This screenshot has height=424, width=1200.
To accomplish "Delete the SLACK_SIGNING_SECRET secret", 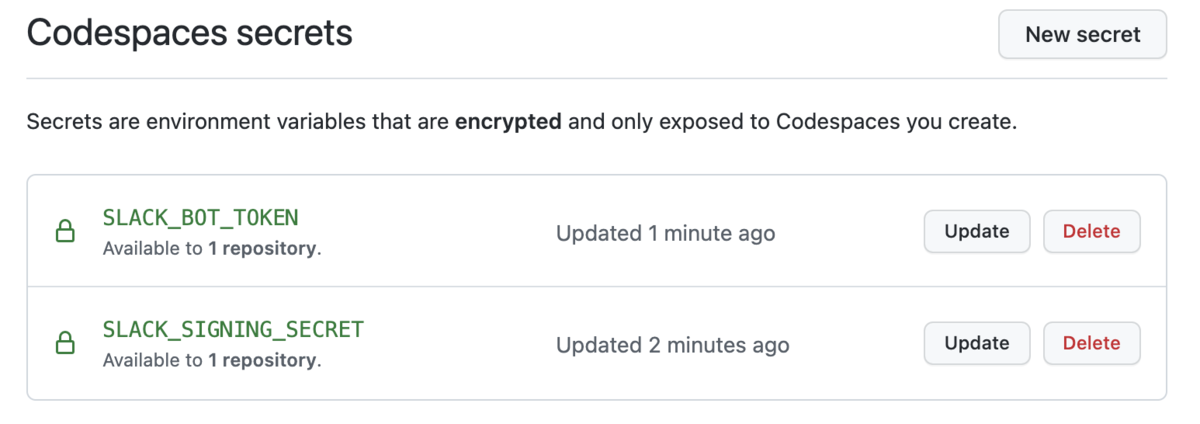I will (1091, 343).
